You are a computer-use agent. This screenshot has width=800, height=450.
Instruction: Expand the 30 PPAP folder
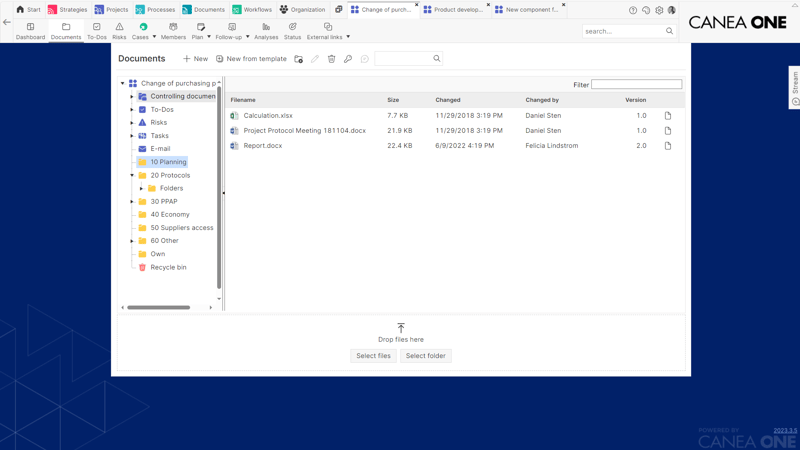pyautogui.click(x=132, y=202)
